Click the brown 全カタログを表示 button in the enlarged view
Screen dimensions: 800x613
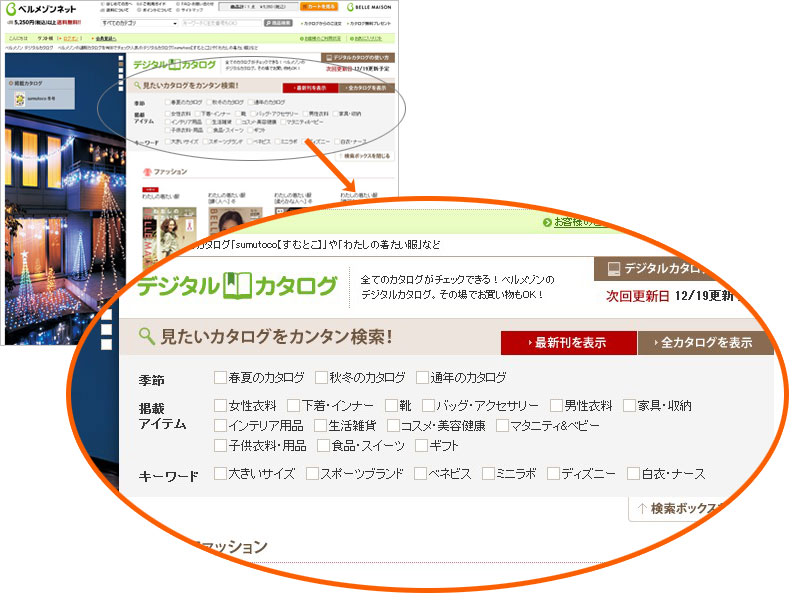pyautogui.click(x=706, y=342)
